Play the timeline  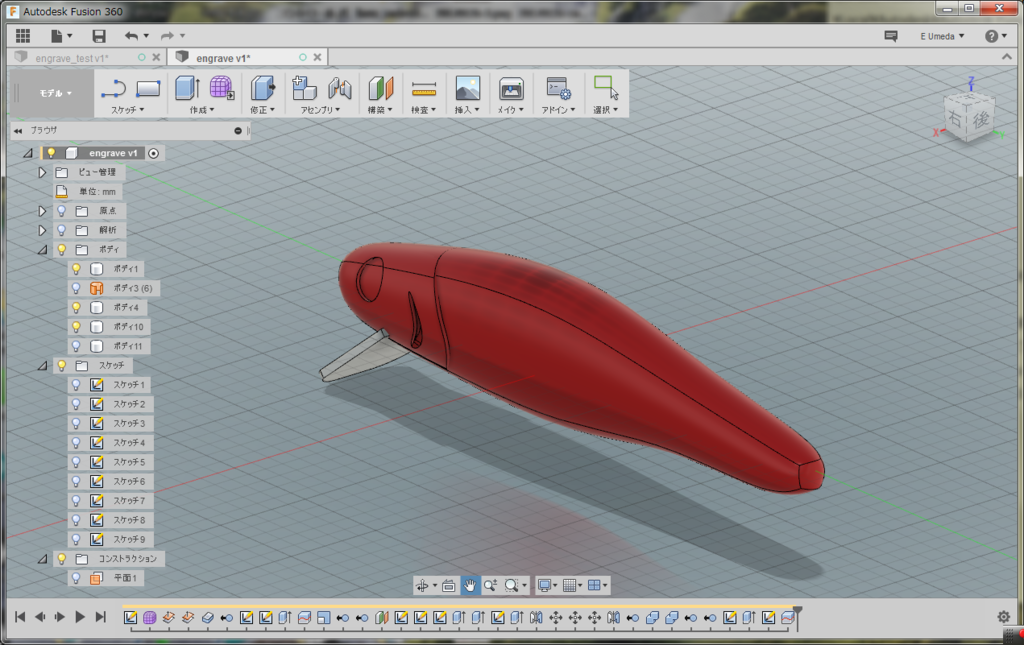(80, 617)
